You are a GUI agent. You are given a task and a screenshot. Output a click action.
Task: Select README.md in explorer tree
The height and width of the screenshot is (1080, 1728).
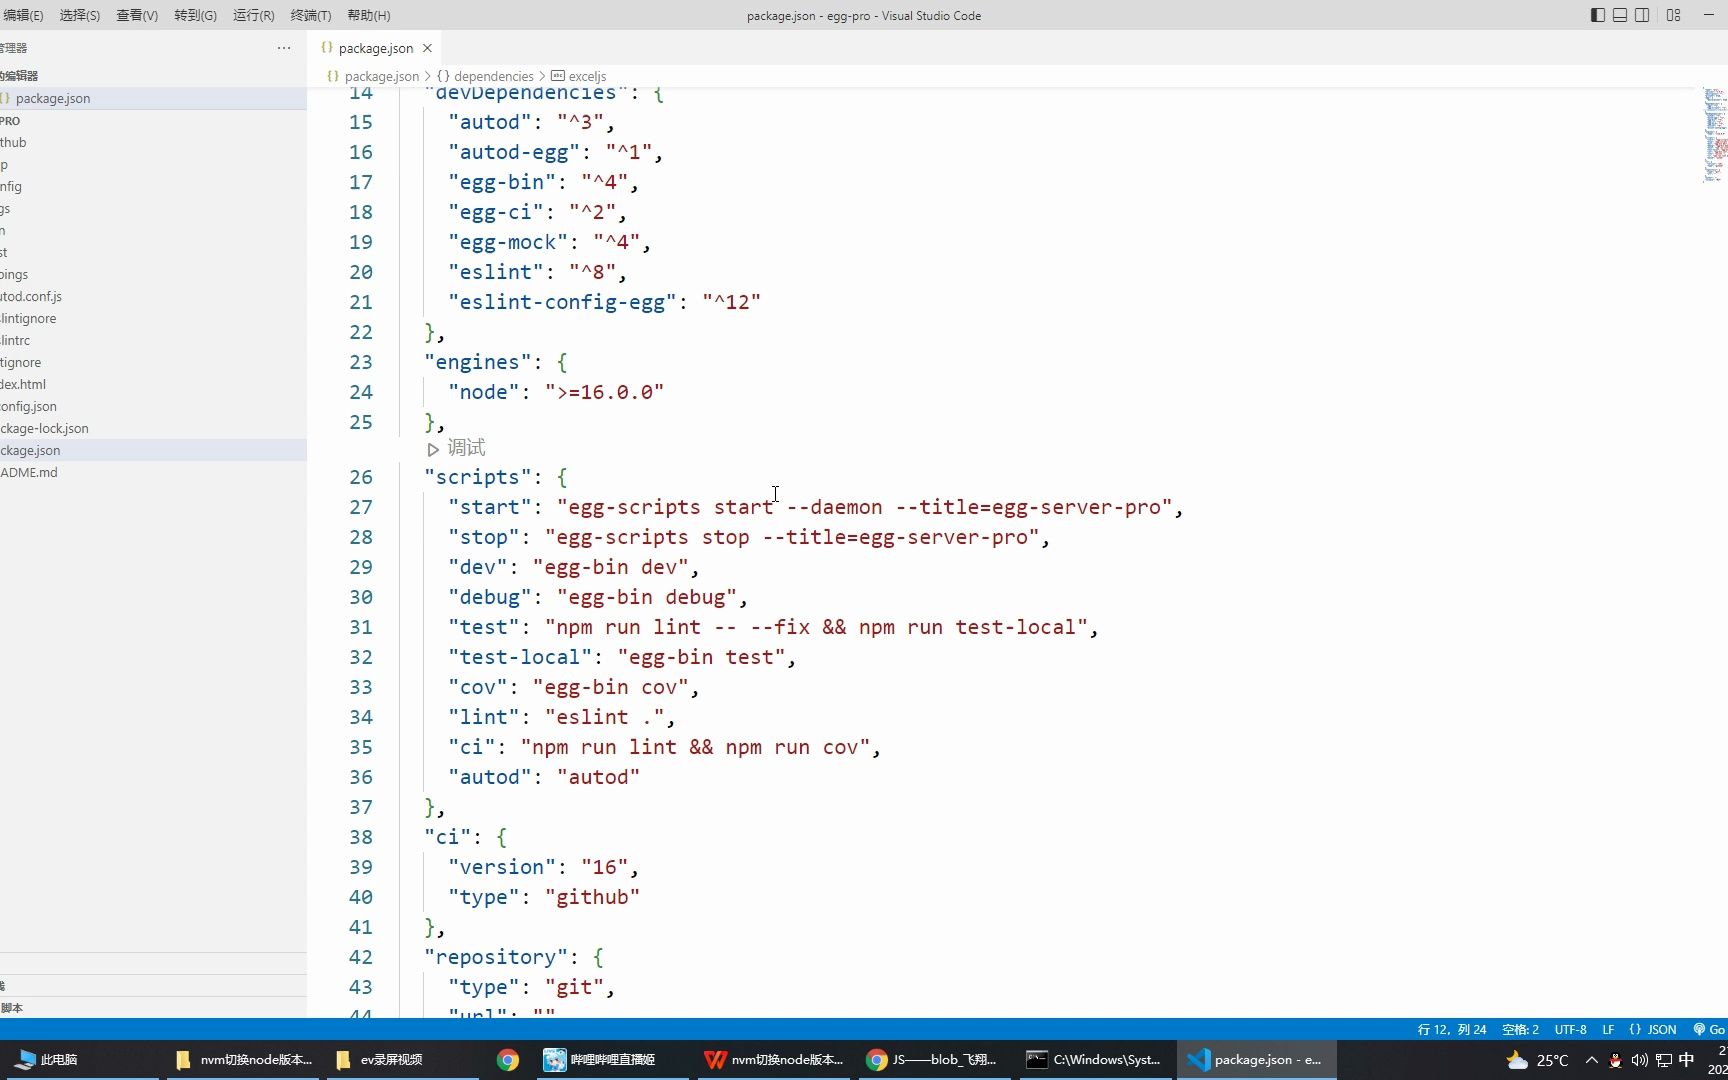point(153,472)
